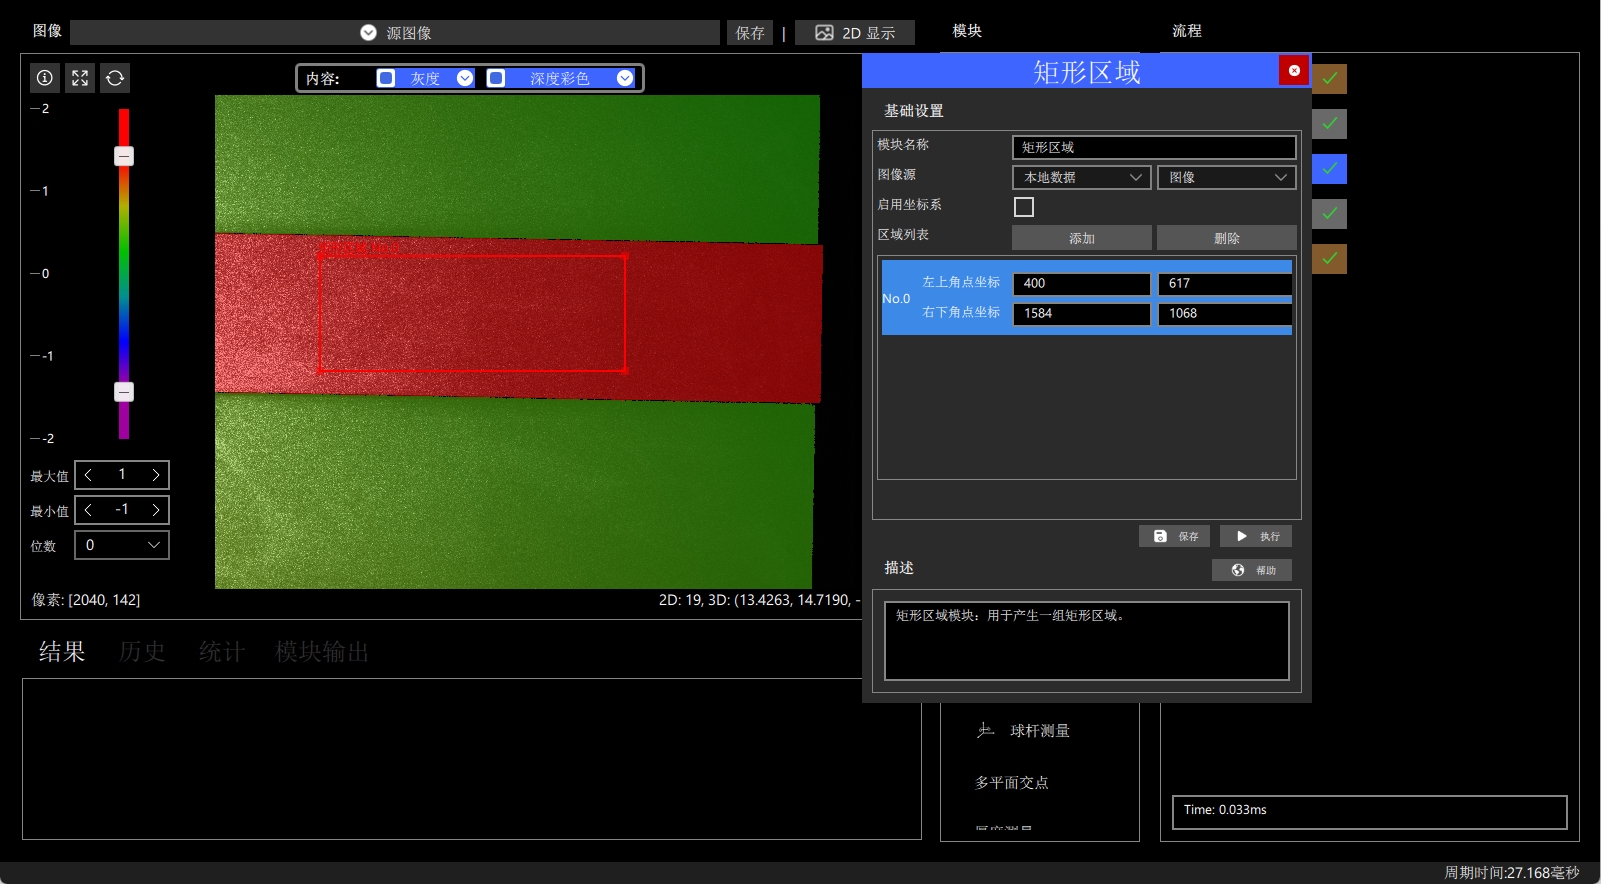Screen dimensions: 1601x884
Task: Switch to the 历史 tab
Action: tap(142, 652)
